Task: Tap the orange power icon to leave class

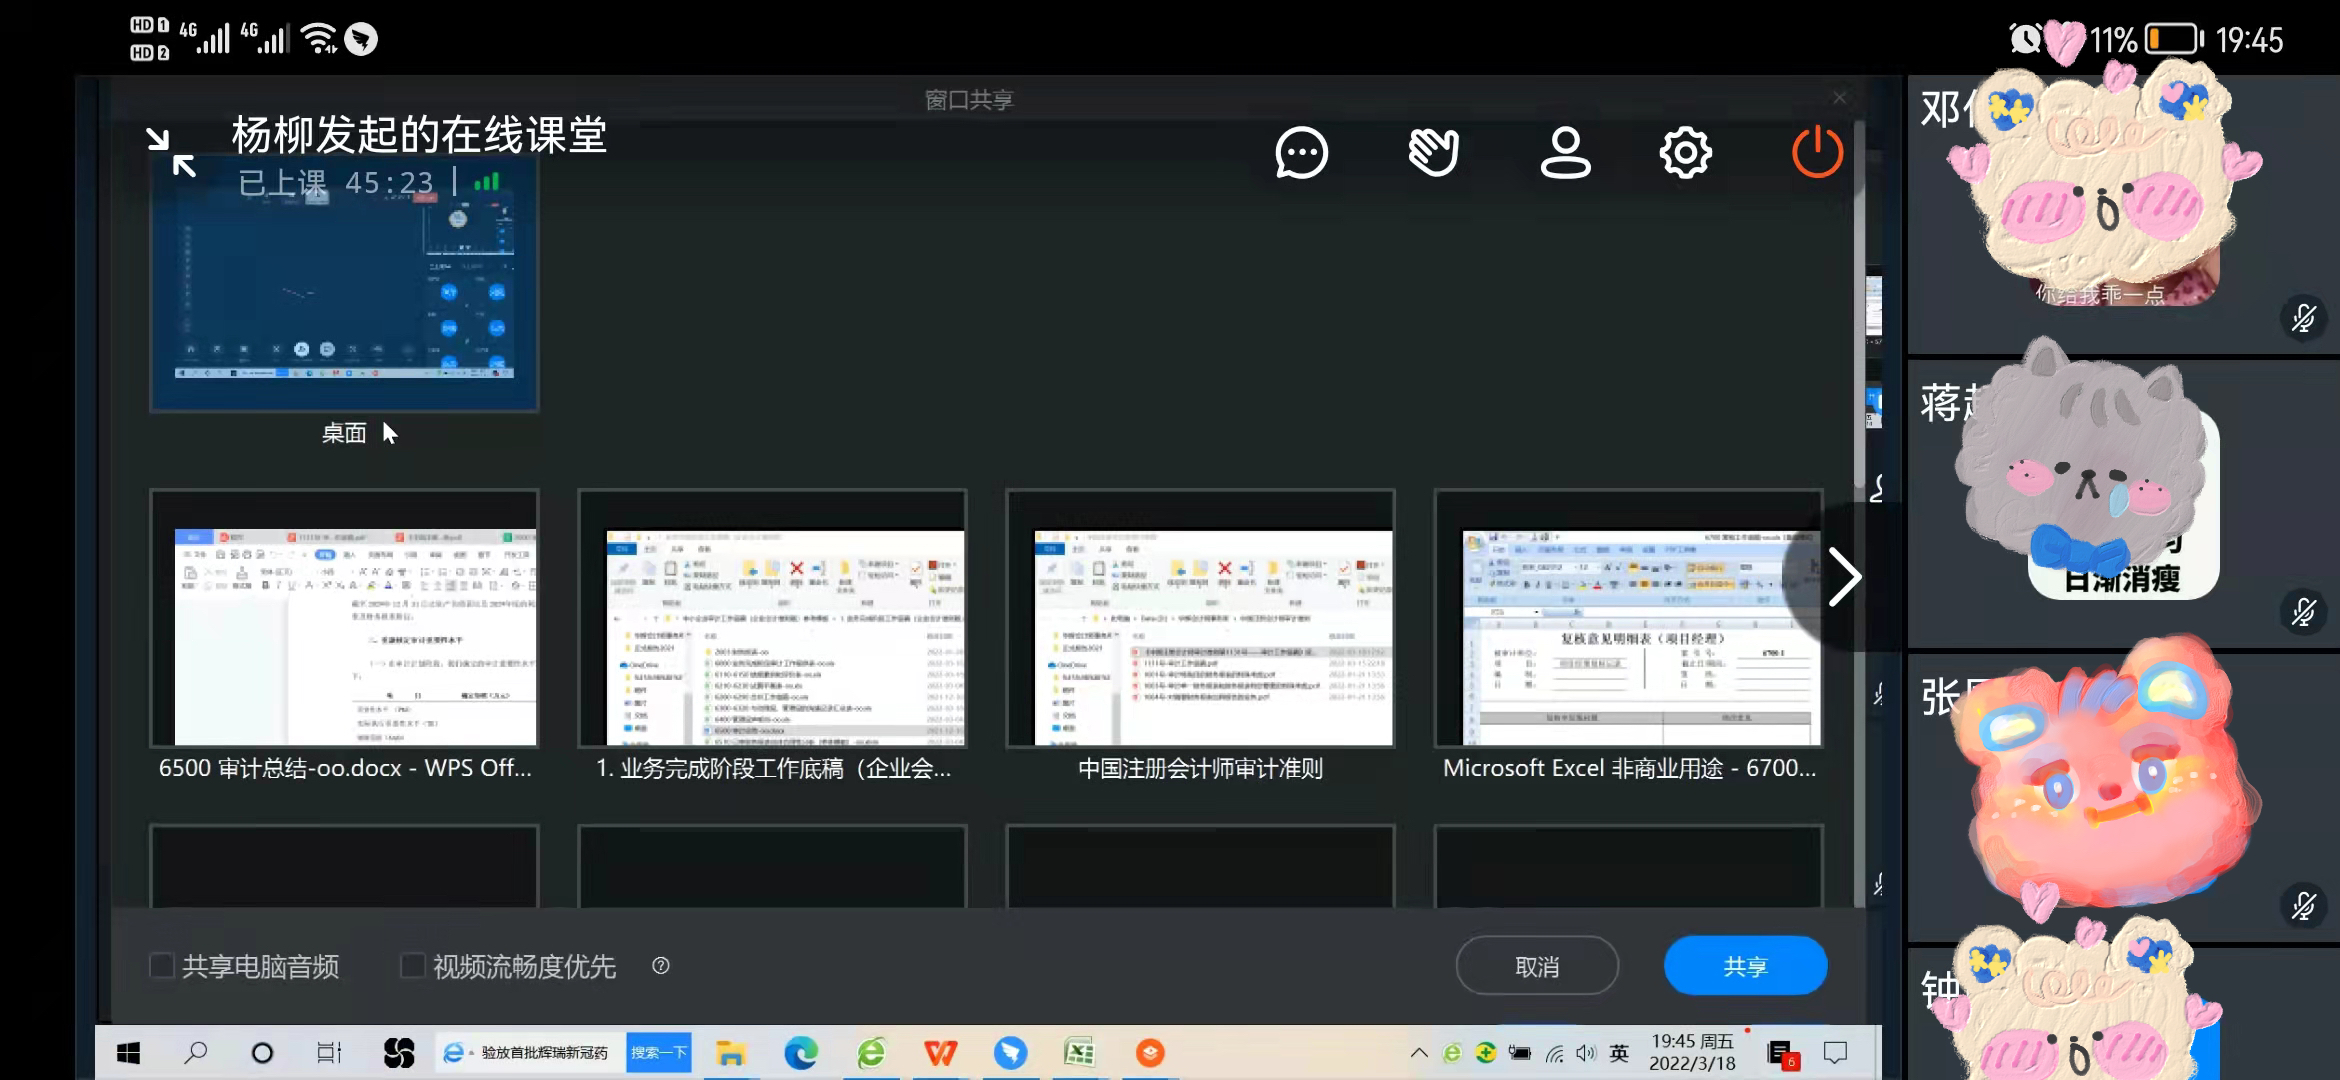Action: pyautogui.click(x=1817, y=152)
